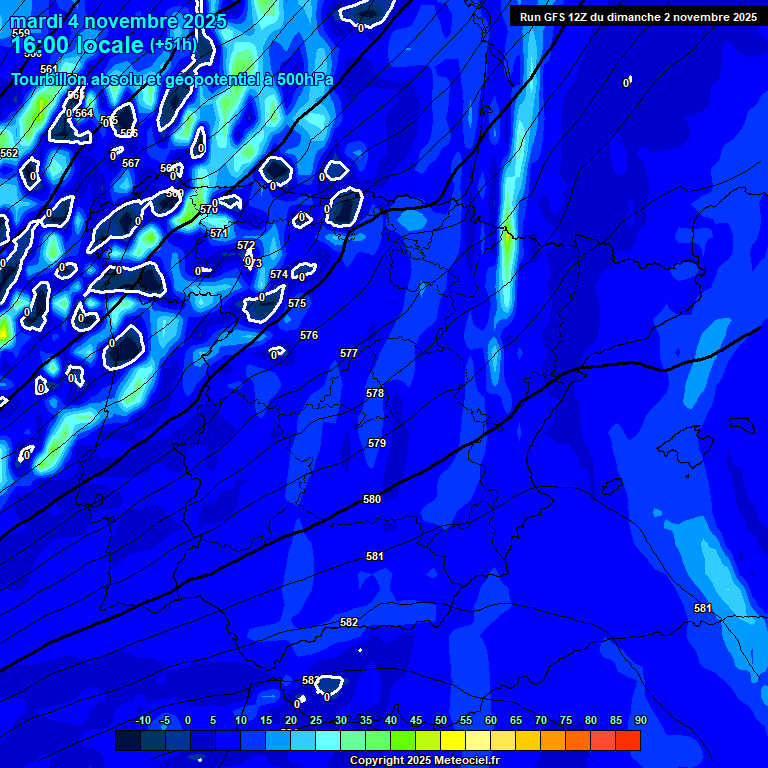Click the 582 contour label in the south
The image size is (768, 768).
tap(349, 622)
